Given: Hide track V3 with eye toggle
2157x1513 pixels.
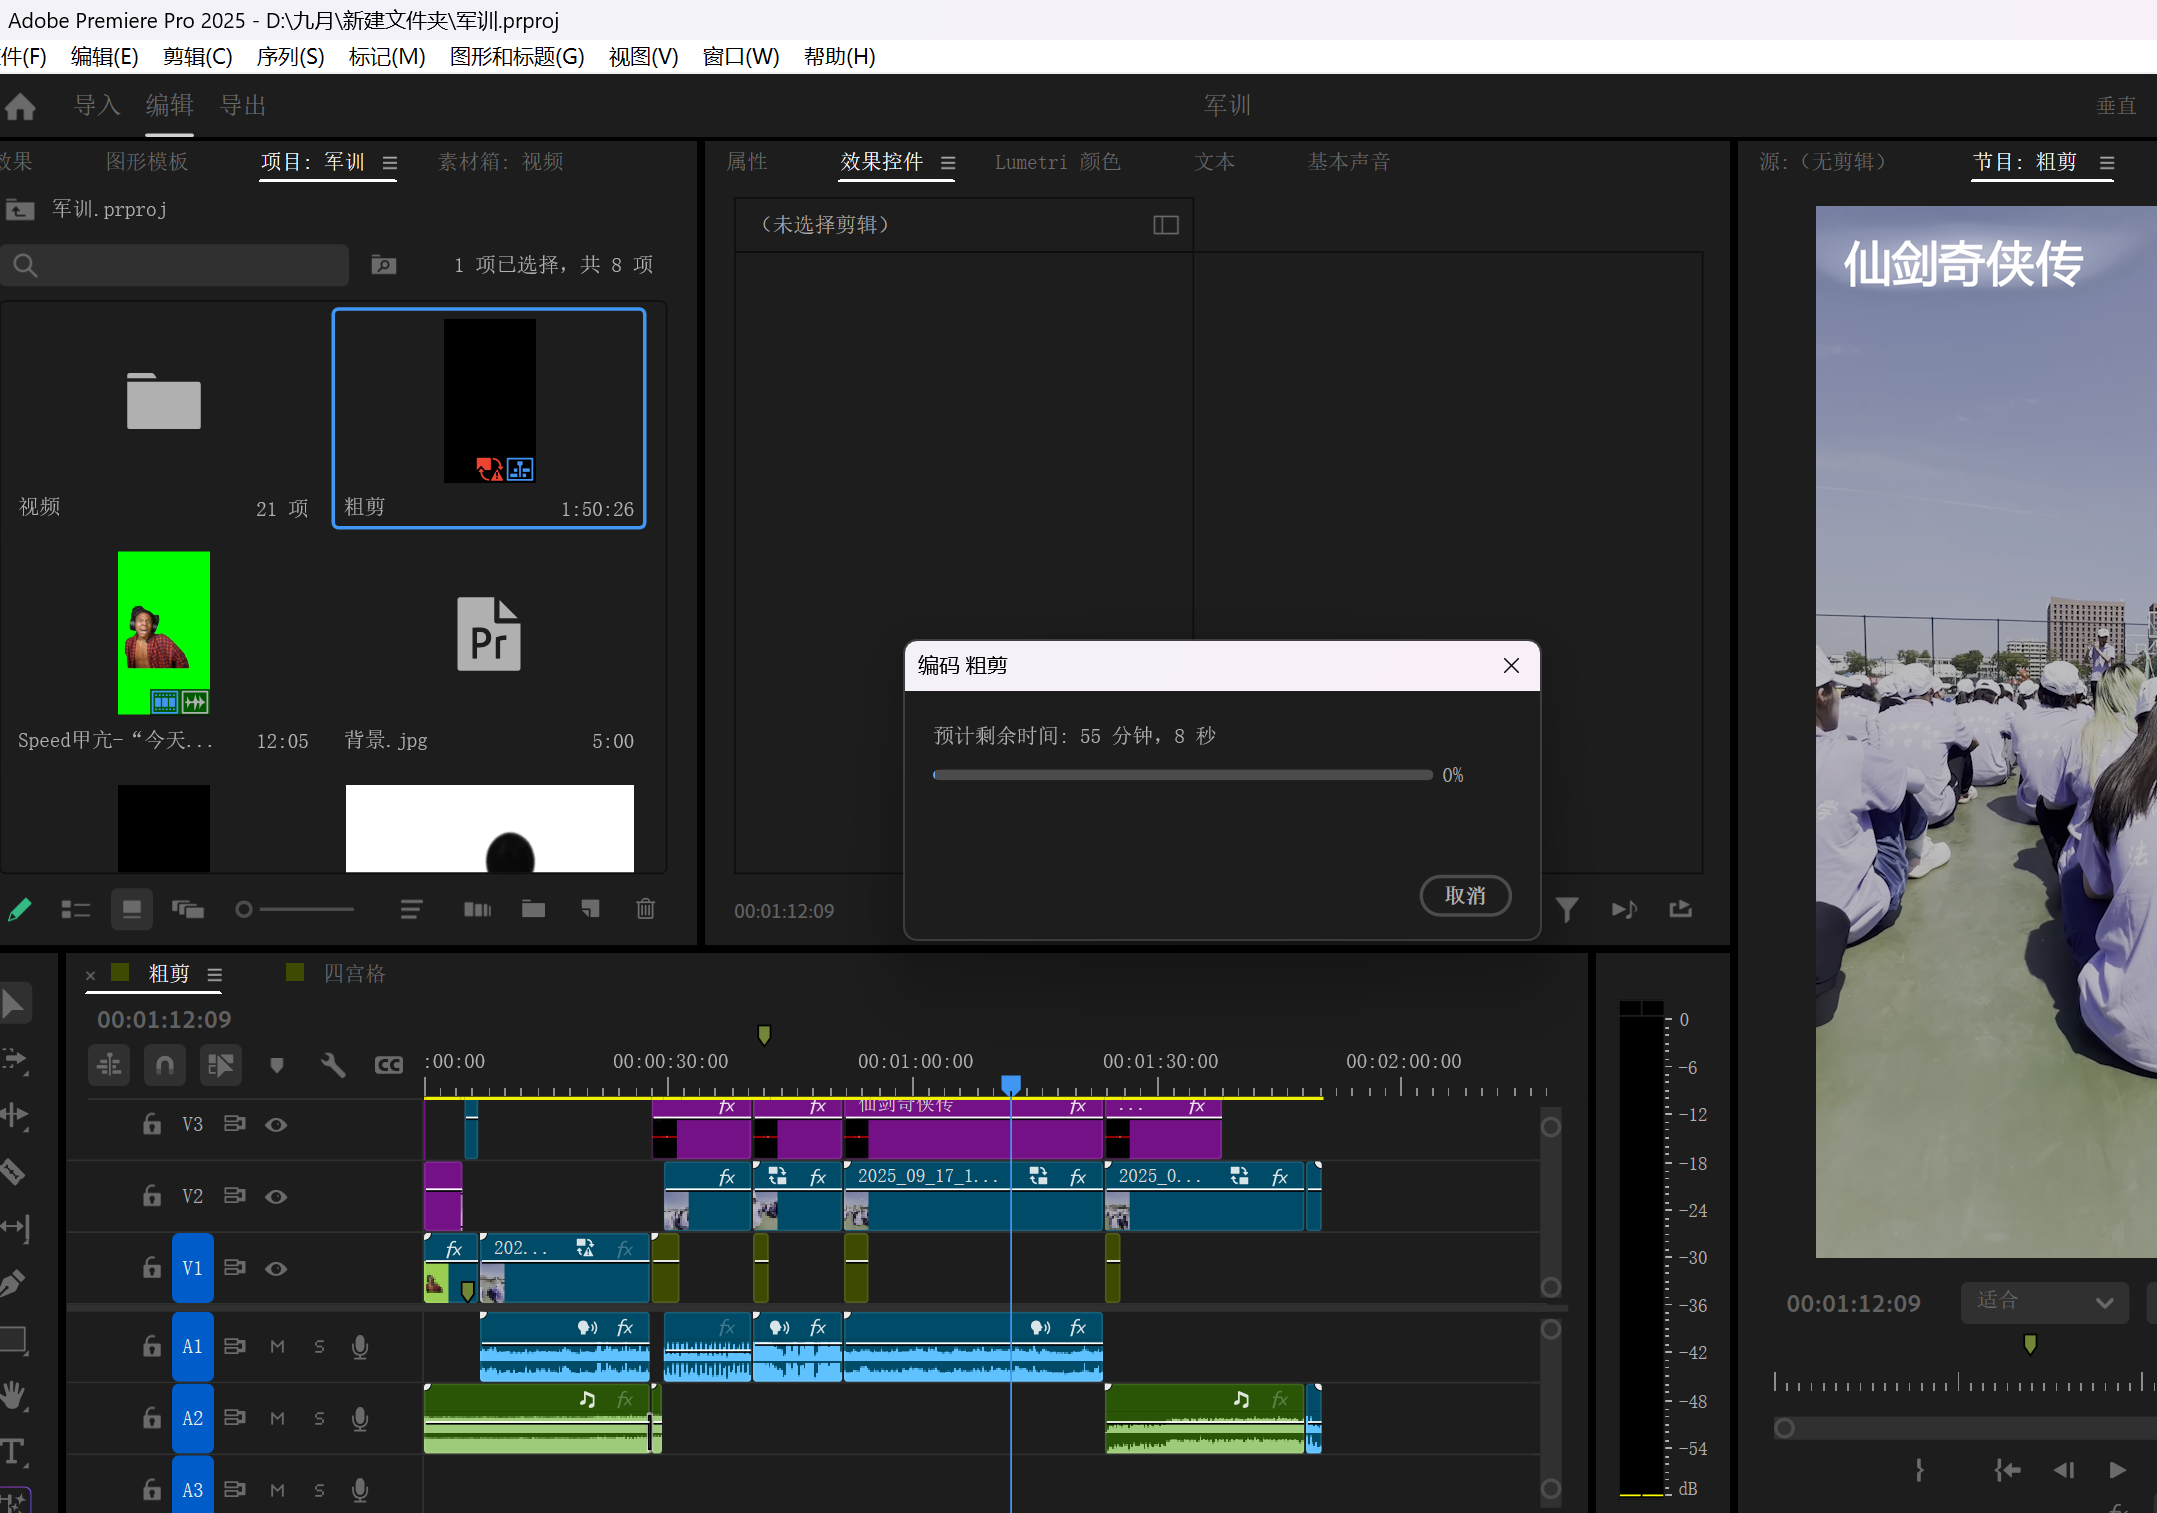Looking at the screenshot, I should 276,1125.
